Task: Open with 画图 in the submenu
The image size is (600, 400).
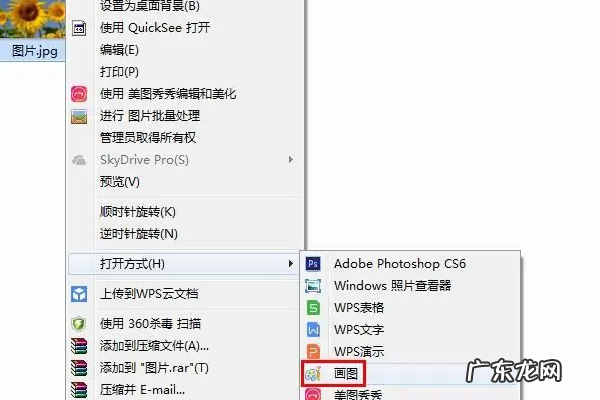Action: coord(346,374)
